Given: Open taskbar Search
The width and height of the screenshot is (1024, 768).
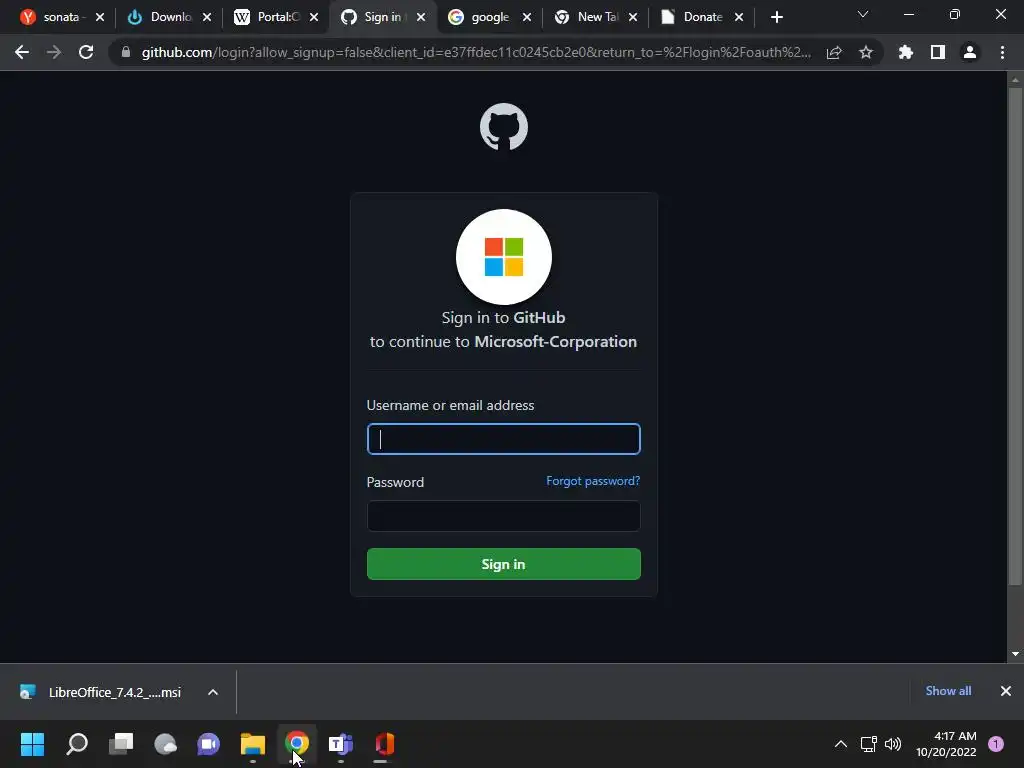Looking at the screenshot, I should (x=76, y=744).
